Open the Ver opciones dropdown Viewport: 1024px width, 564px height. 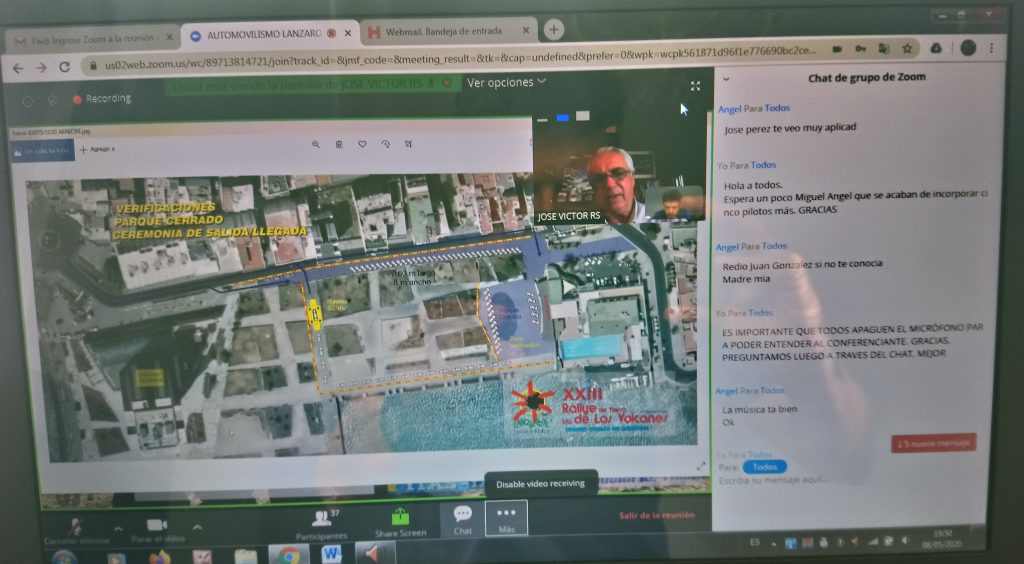pyautogui.click(x=506, y=83)
